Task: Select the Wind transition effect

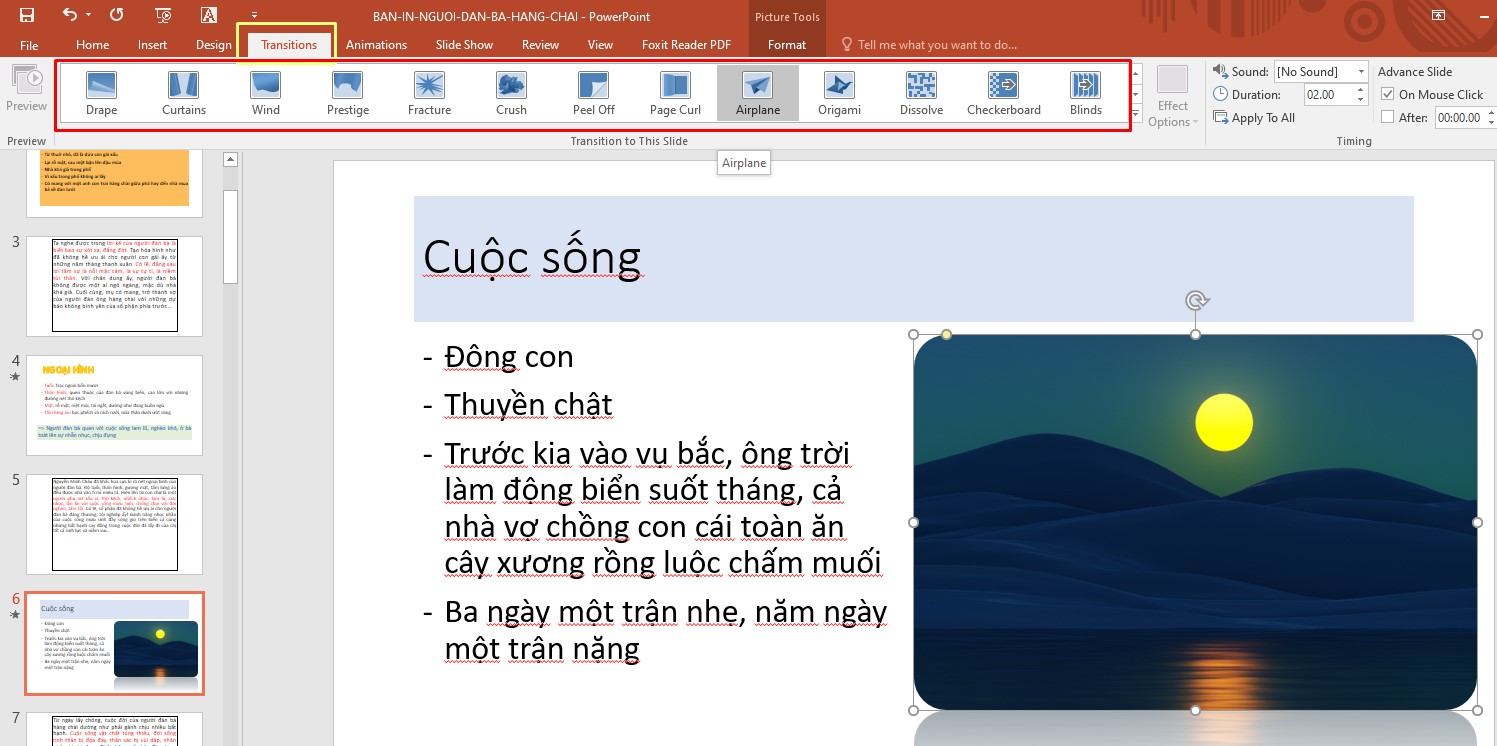Action: tap(265, 92)
